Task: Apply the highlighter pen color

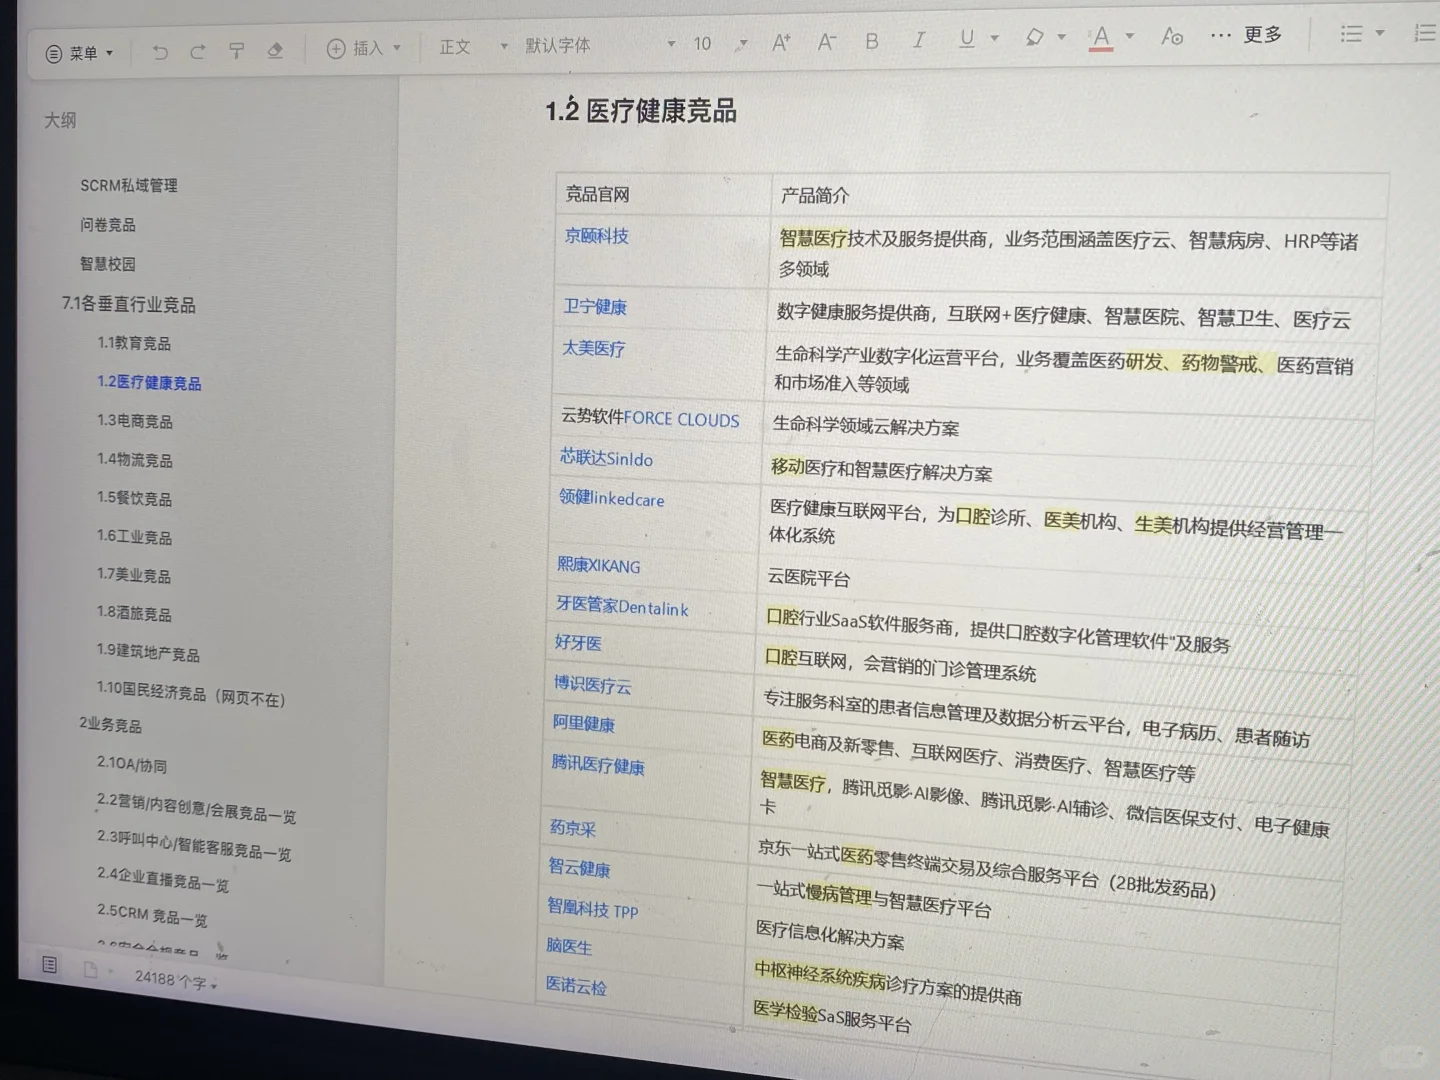Action: (1035, 37)
